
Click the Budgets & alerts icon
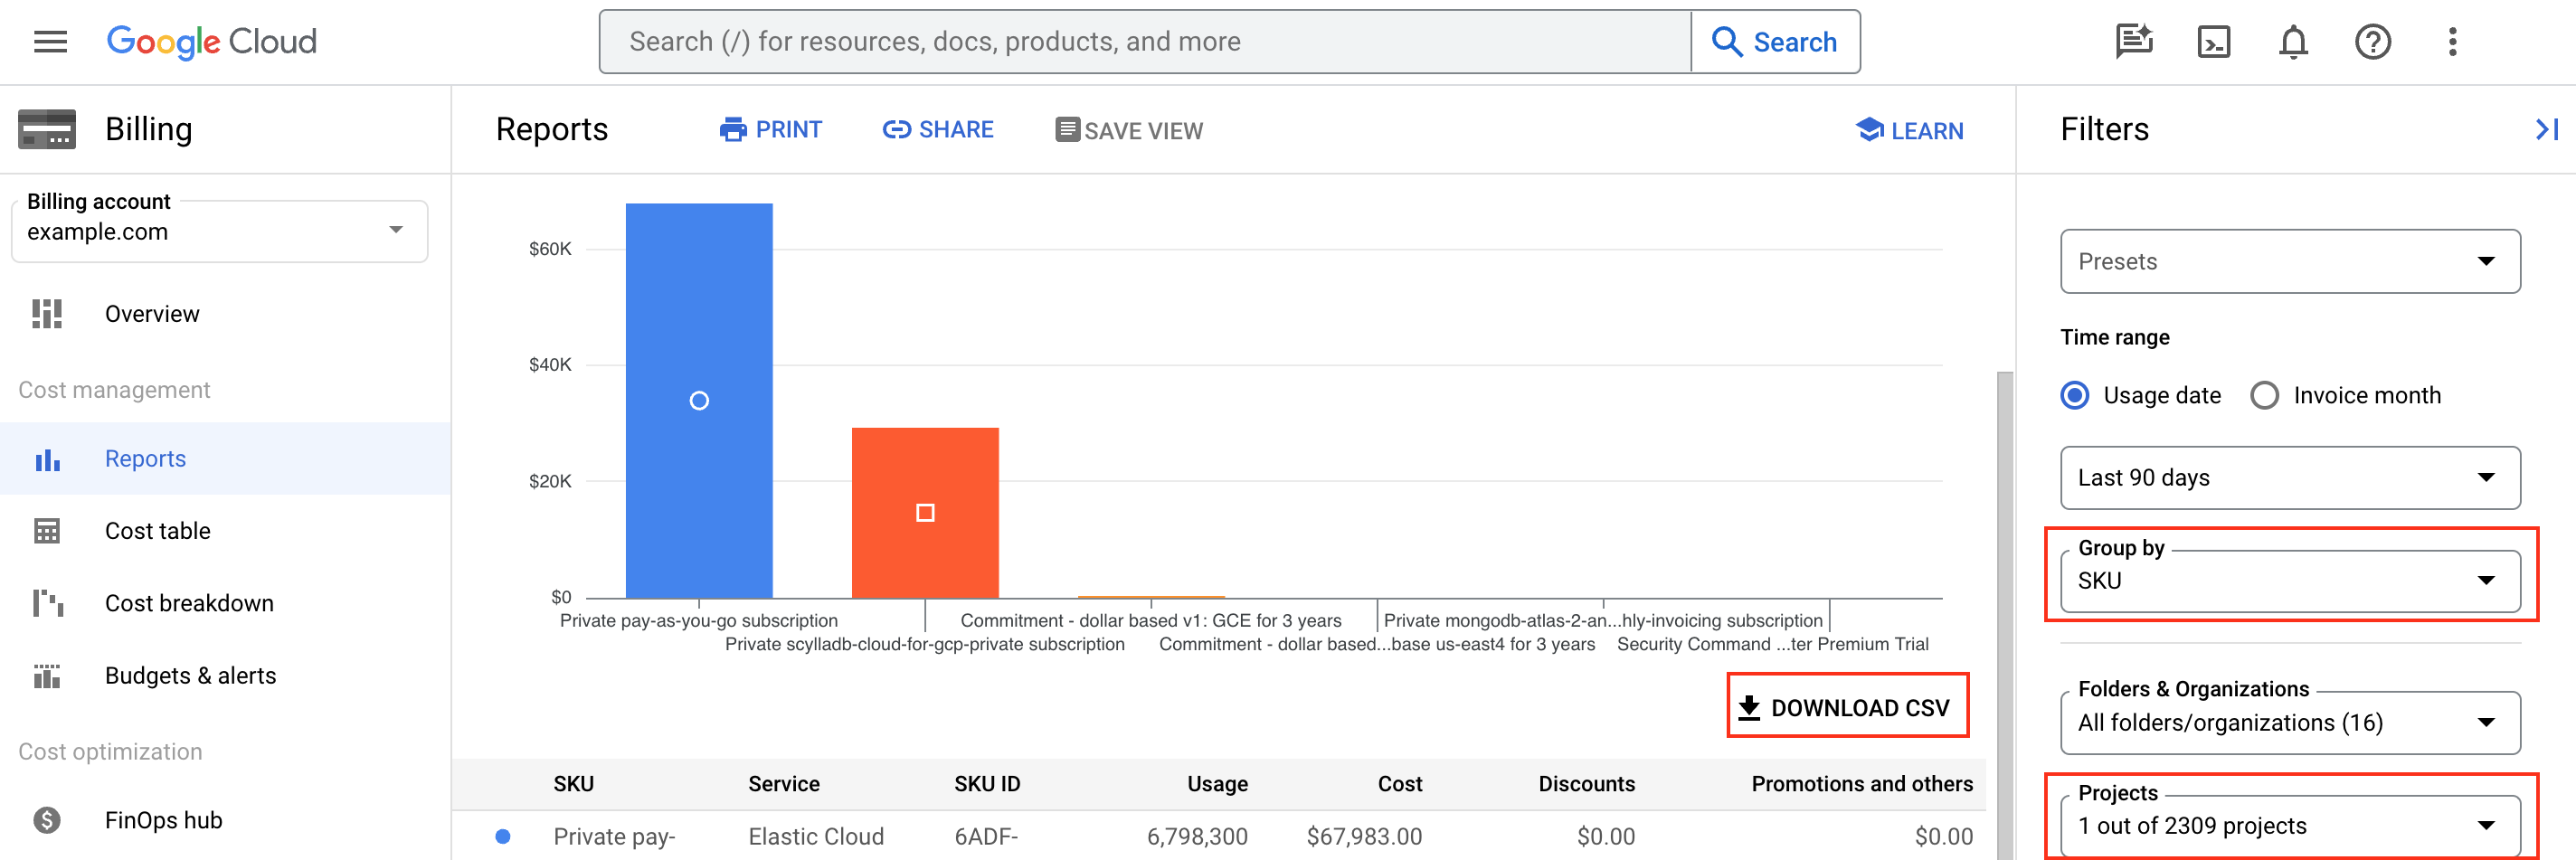click(x=46, y=675)
